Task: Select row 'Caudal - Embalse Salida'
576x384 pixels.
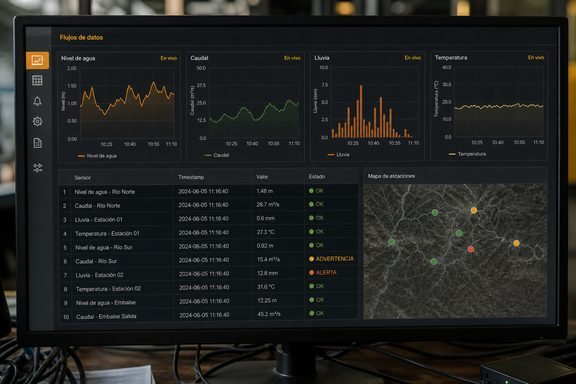Action: pyautogui.click(x=208, y=315)
